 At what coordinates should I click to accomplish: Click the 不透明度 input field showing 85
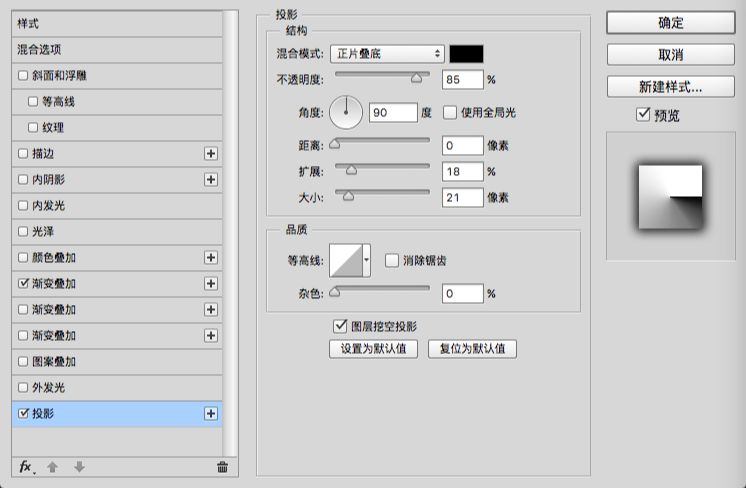[462, 79]
